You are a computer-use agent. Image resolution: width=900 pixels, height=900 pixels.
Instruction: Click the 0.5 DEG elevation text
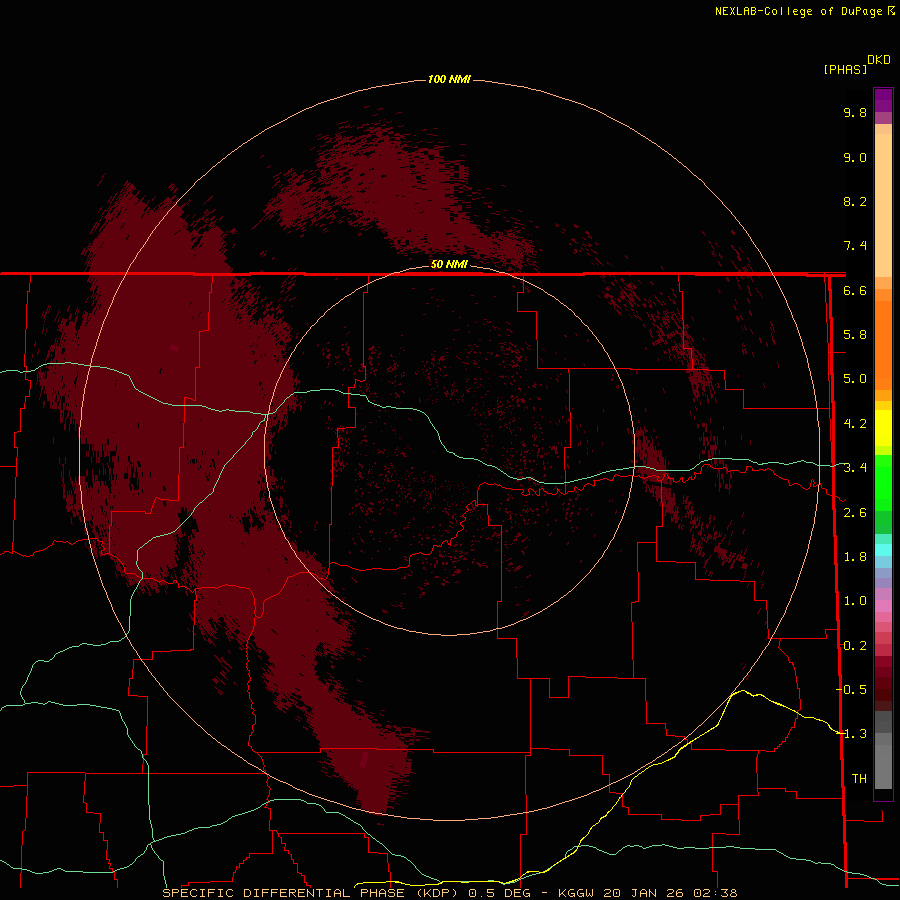[499, 893]
